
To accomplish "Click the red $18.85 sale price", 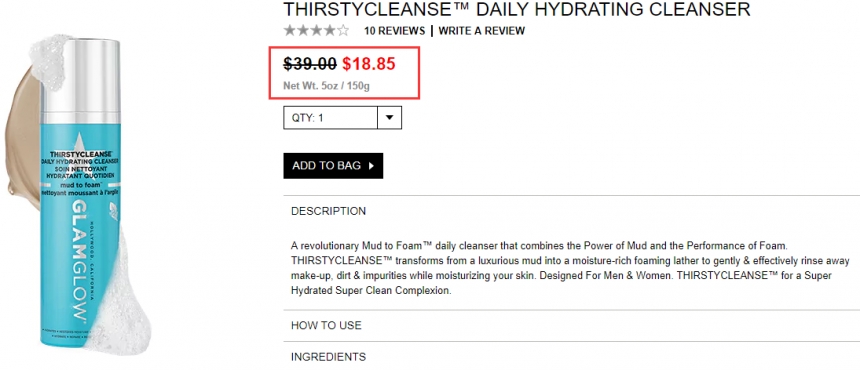I will 369,64.
